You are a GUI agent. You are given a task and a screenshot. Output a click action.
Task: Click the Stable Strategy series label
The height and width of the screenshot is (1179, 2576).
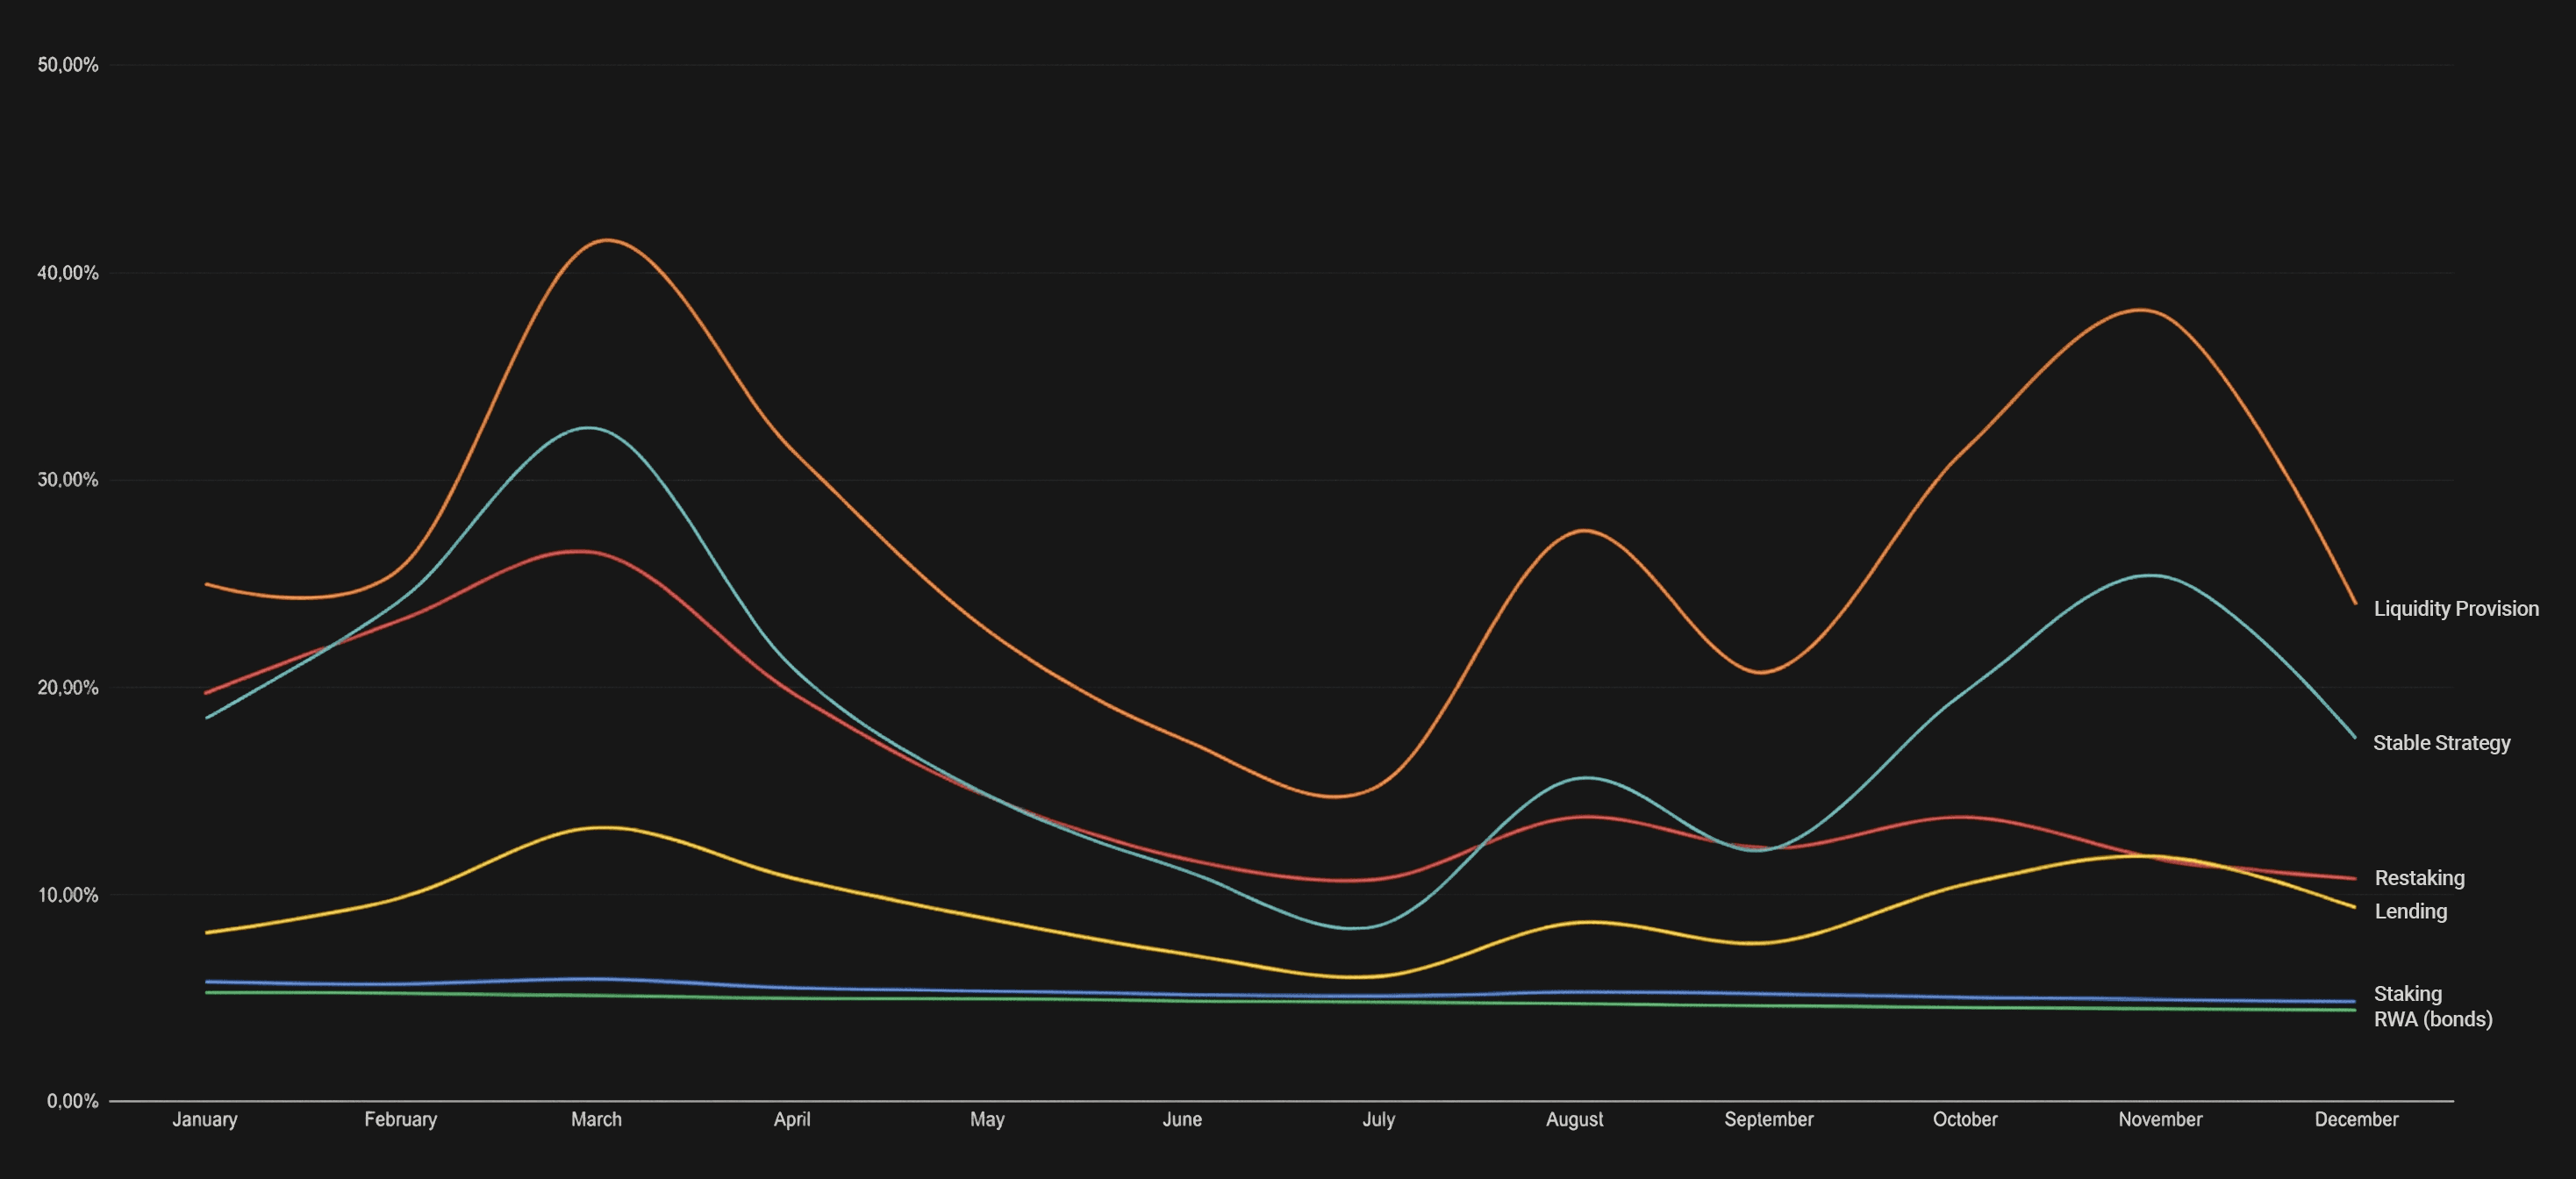[2441, 742]
